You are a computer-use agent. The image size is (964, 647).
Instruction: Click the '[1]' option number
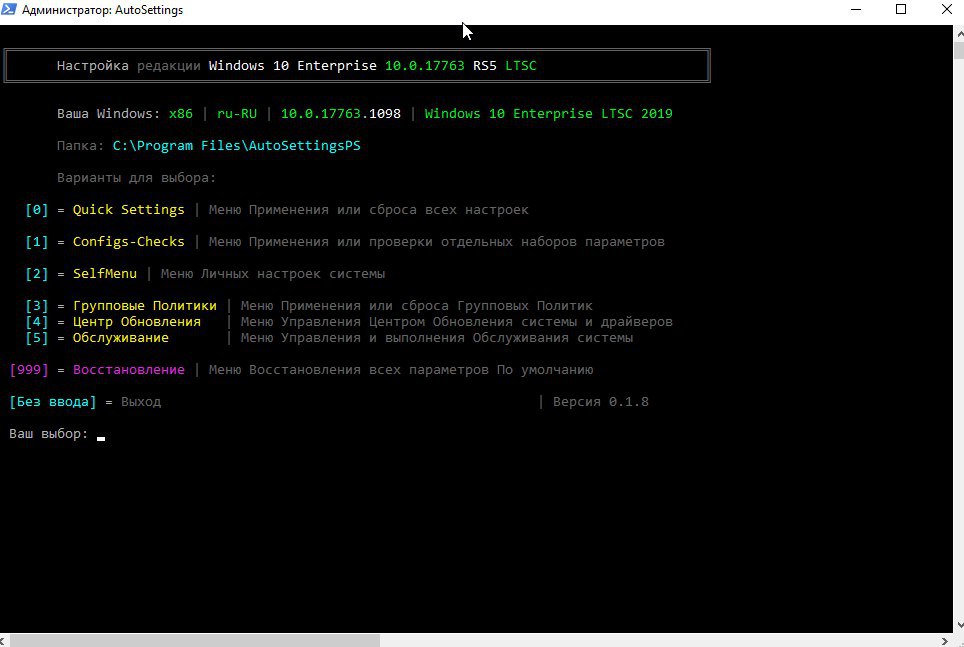pyautogui.click(x=37, y=242)
